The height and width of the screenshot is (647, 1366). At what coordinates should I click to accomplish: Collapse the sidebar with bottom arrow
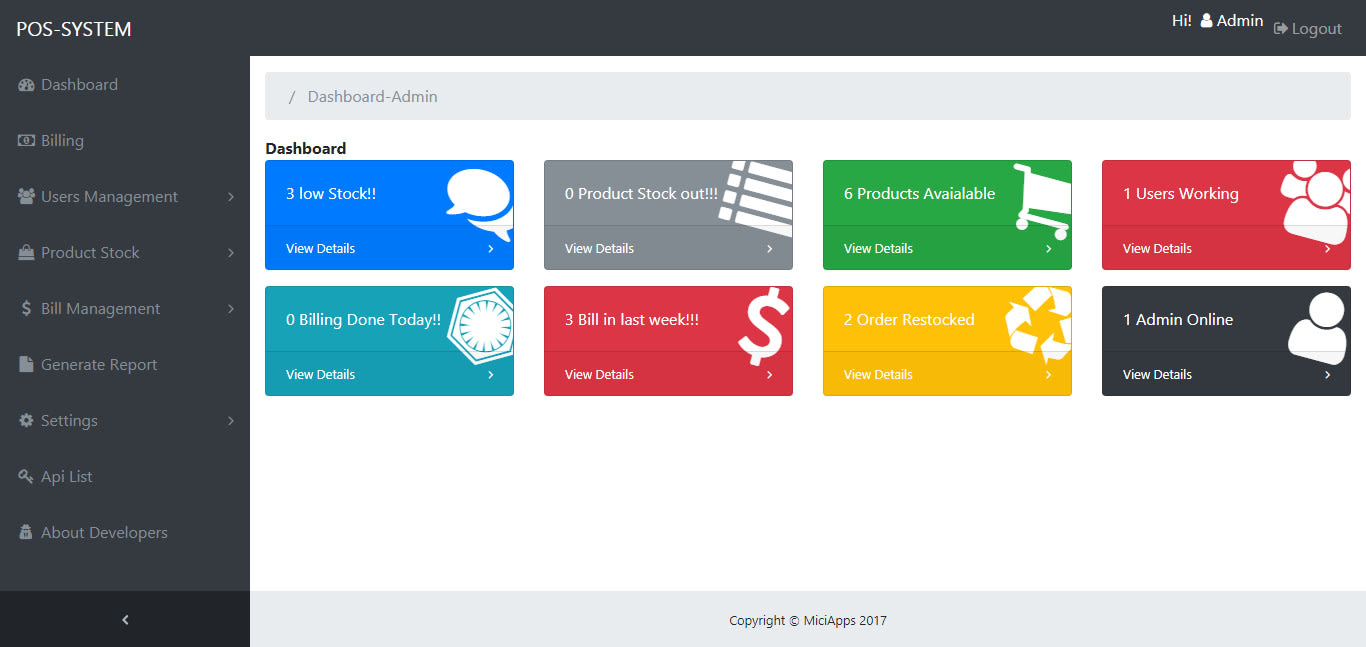(125, 620)
